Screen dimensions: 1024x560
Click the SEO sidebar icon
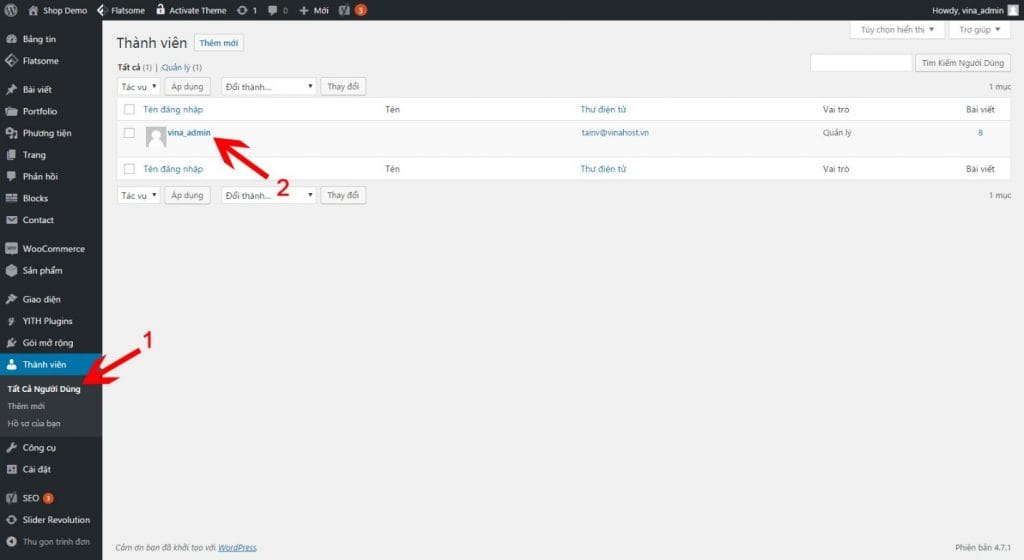tap(11, 498)
